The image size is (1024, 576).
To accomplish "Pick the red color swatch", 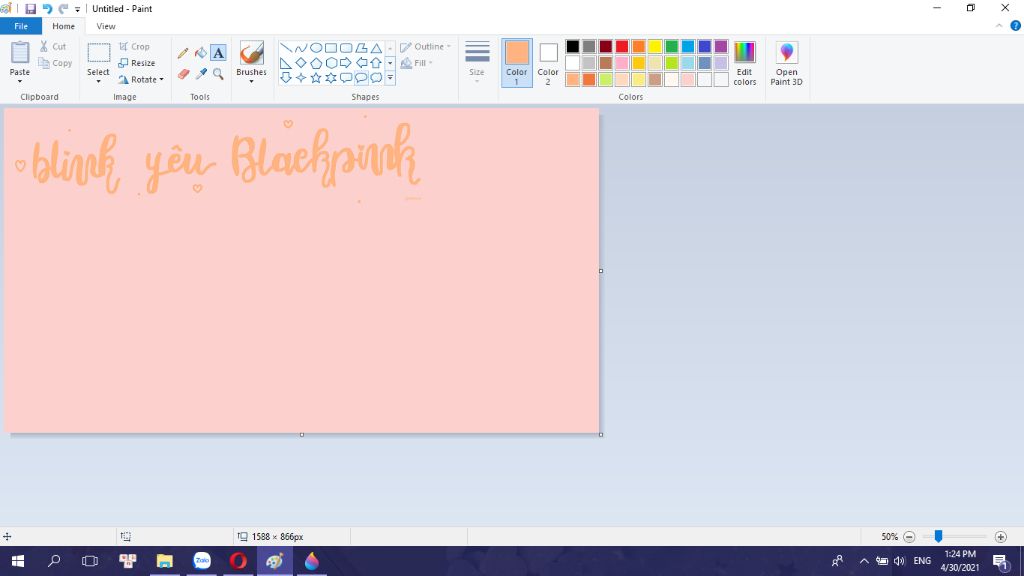I will (x=622, y=46).
